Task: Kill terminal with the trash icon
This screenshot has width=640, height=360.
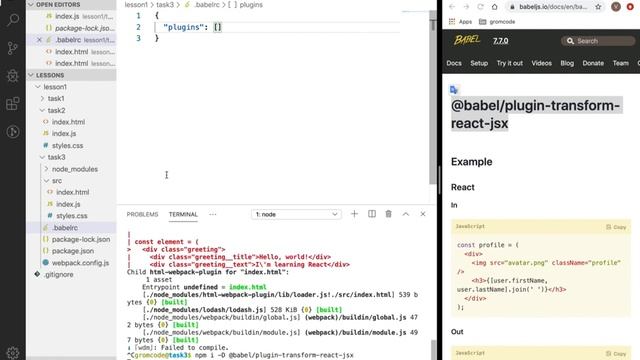Action: [x=389, y=214]
